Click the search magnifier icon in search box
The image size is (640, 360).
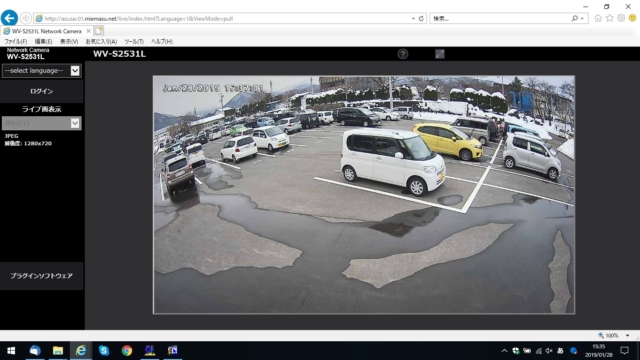(575, 18)
